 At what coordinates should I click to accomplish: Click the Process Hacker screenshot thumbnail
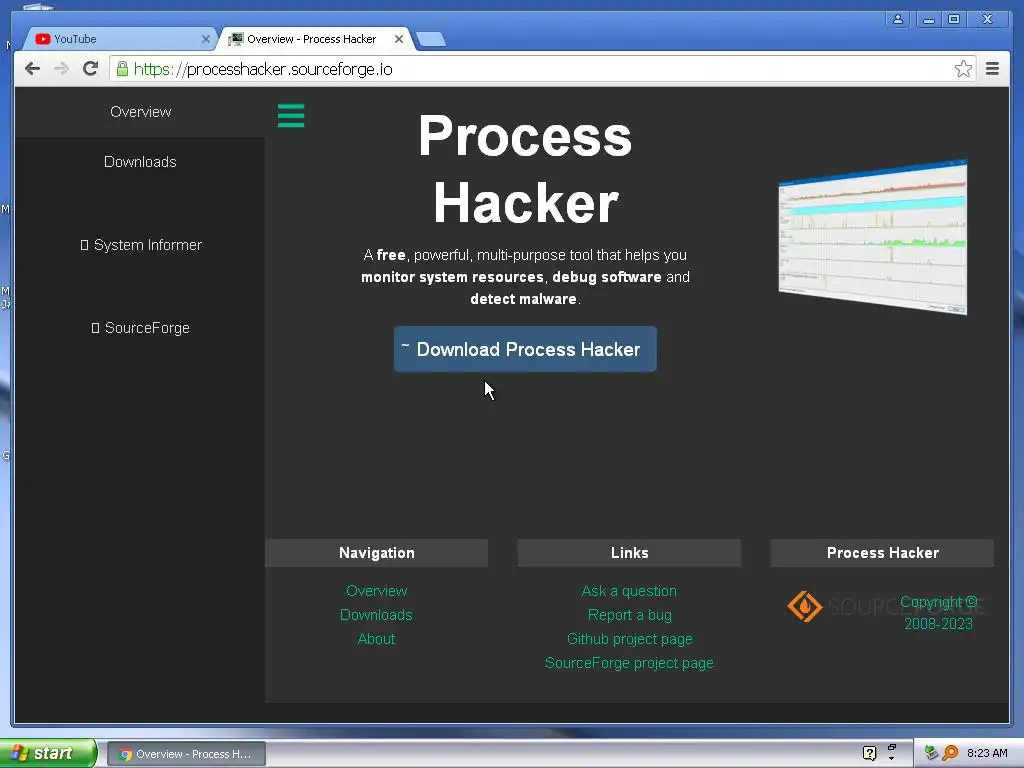pos(873,236)
